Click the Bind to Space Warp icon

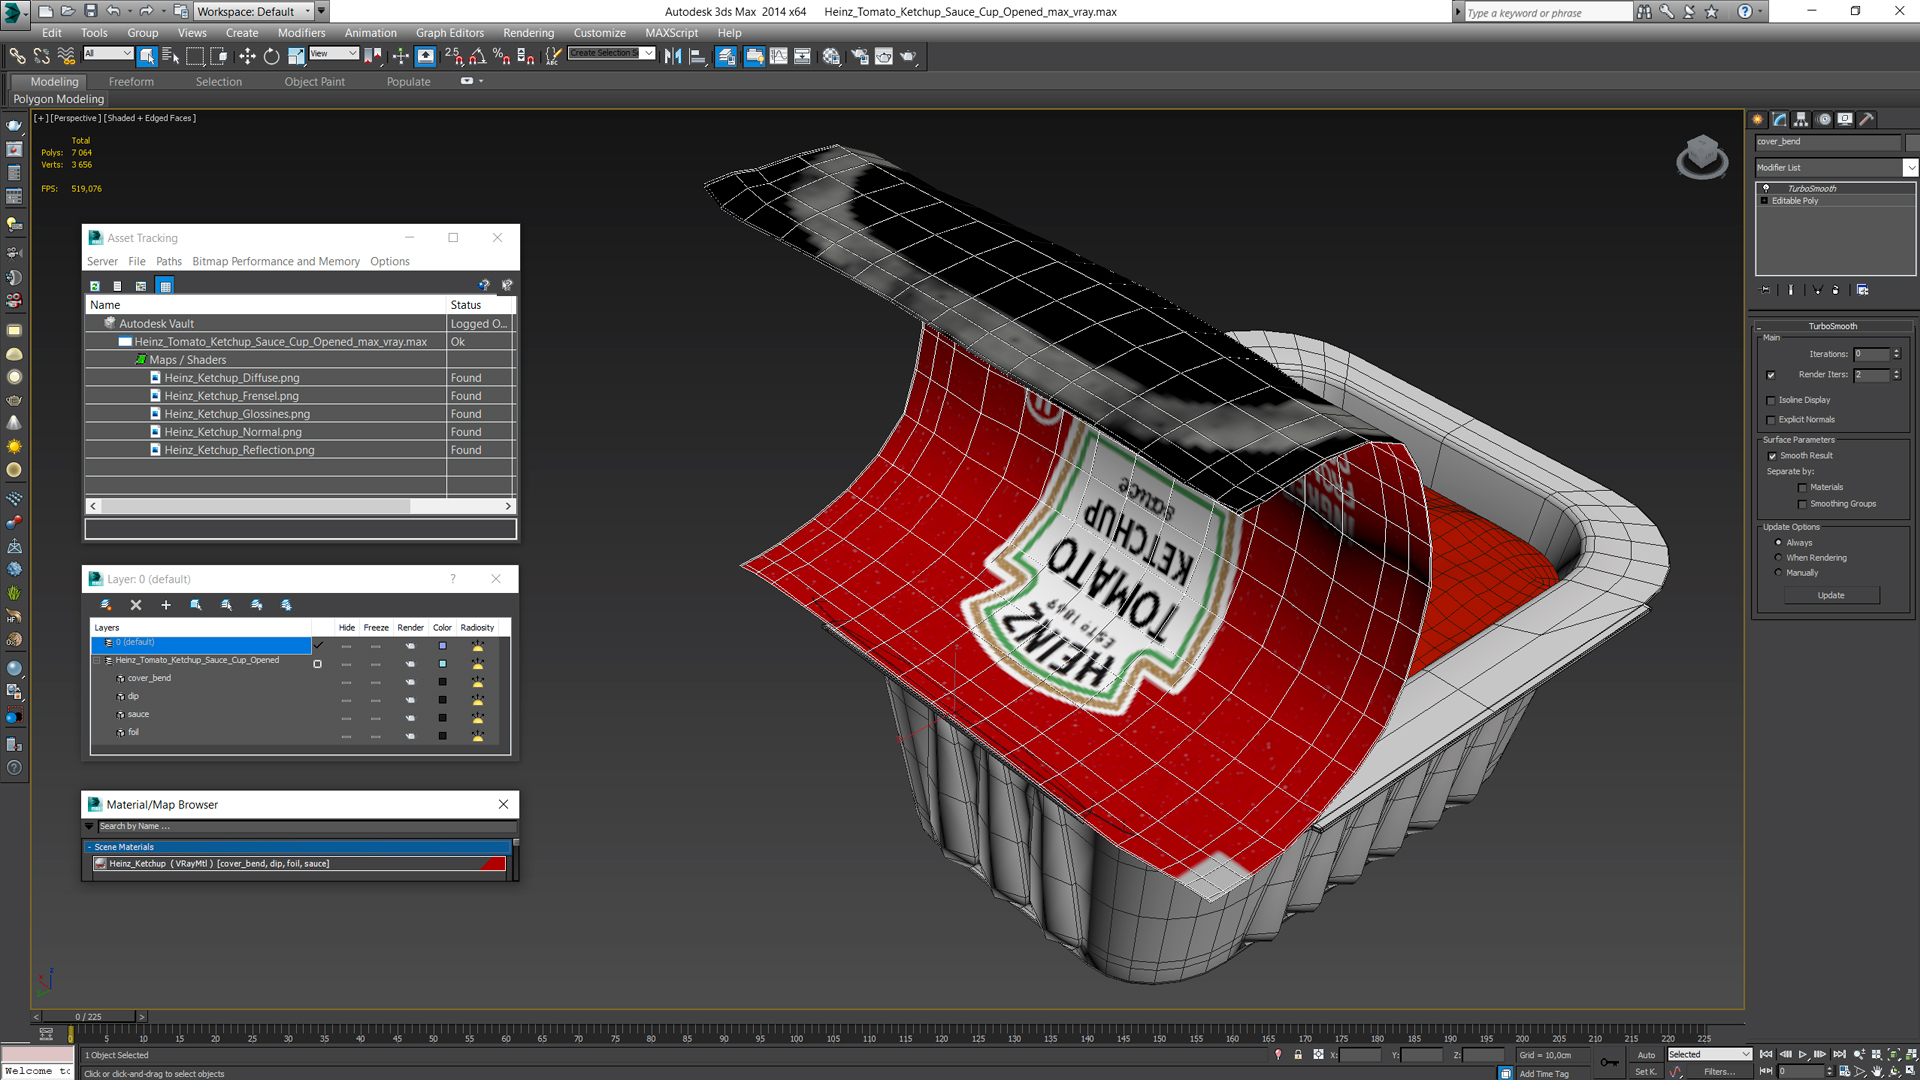[x=66, y=56]
